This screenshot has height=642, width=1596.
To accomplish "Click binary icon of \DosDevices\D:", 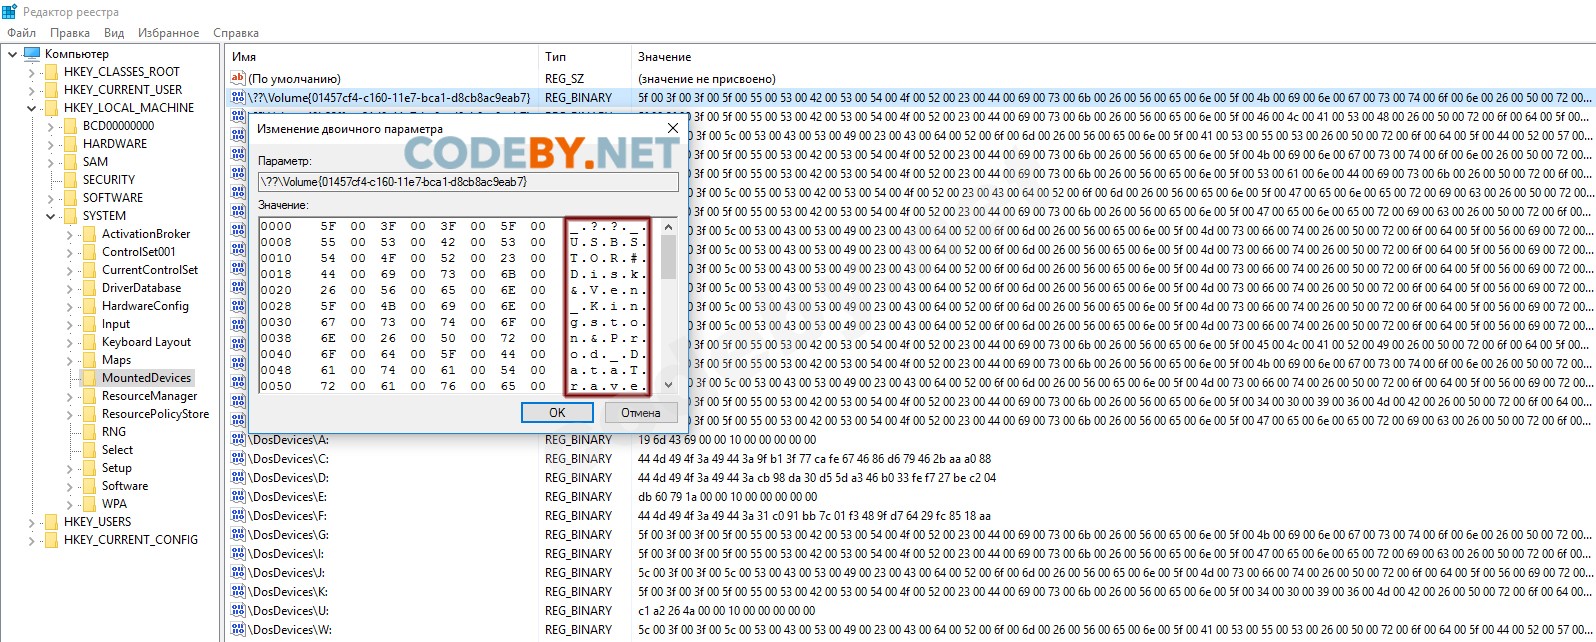I will [238, 478].
